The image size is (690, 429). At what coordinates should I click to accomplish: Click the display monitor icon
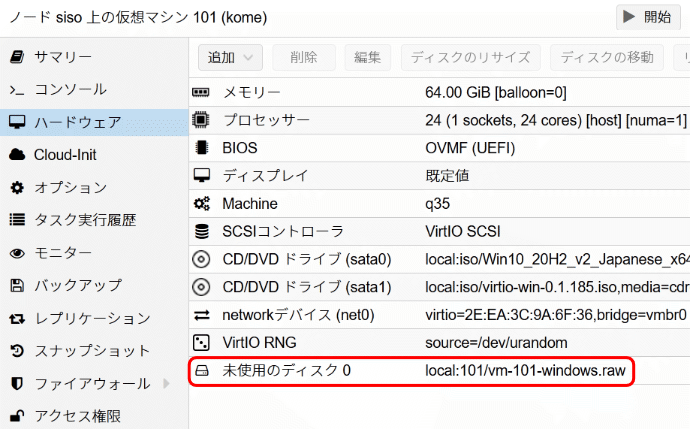pyautogui.click(x=201, y=176)
